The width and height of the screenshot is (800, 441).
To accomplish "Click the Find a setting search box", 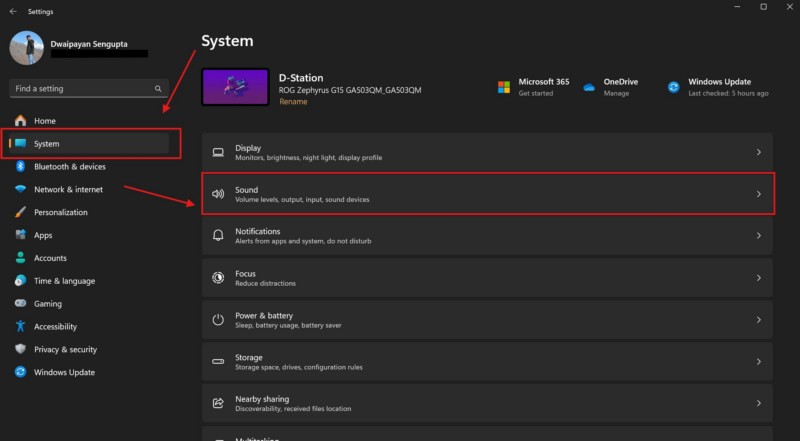I will pos(85,89).
